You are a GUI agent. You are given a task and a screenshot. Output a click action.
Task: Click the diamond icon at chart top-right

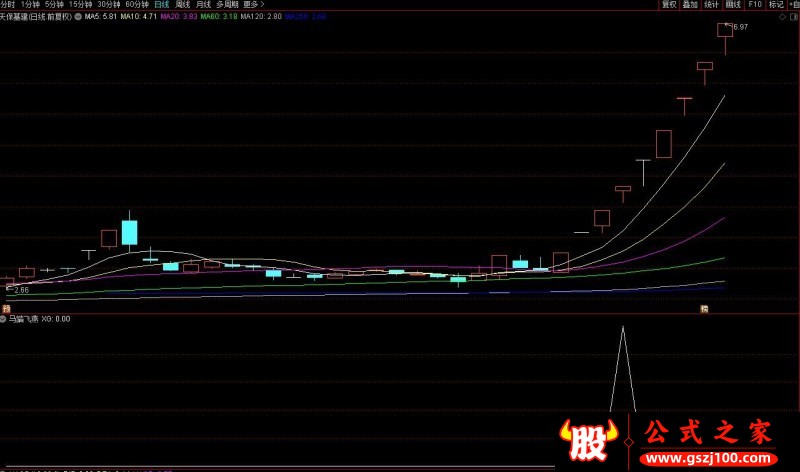(782, 17)
